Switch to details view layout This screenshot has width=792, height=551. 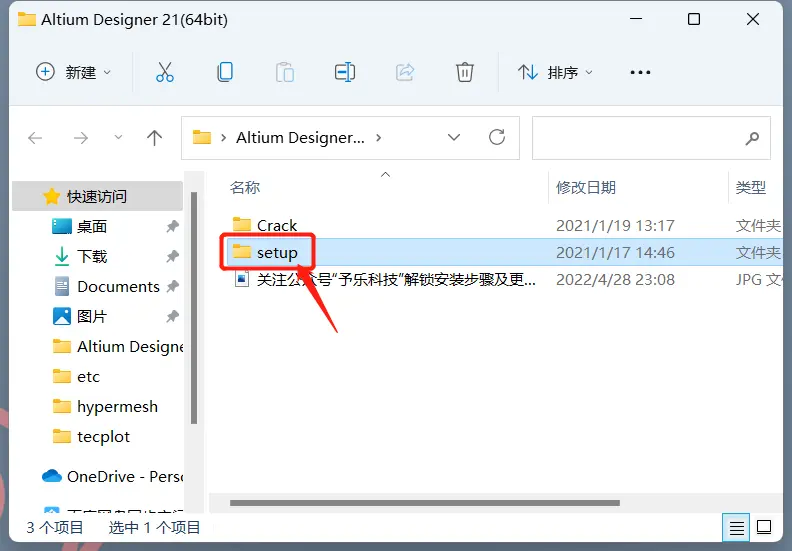pos(736,528)
